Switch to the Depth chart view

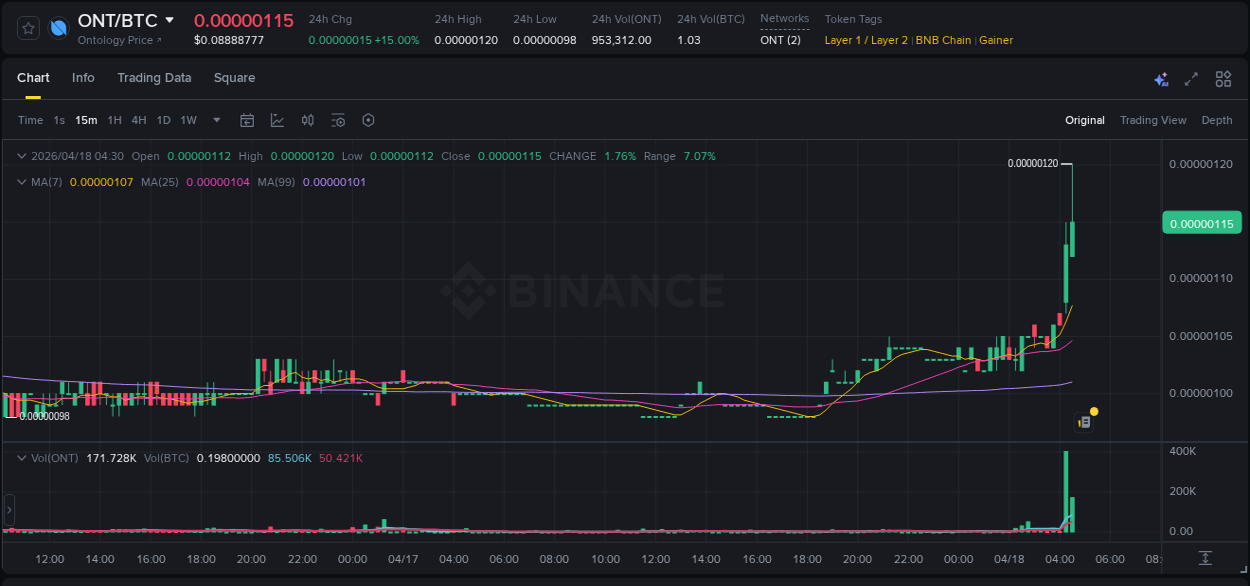click(1217, 120)
